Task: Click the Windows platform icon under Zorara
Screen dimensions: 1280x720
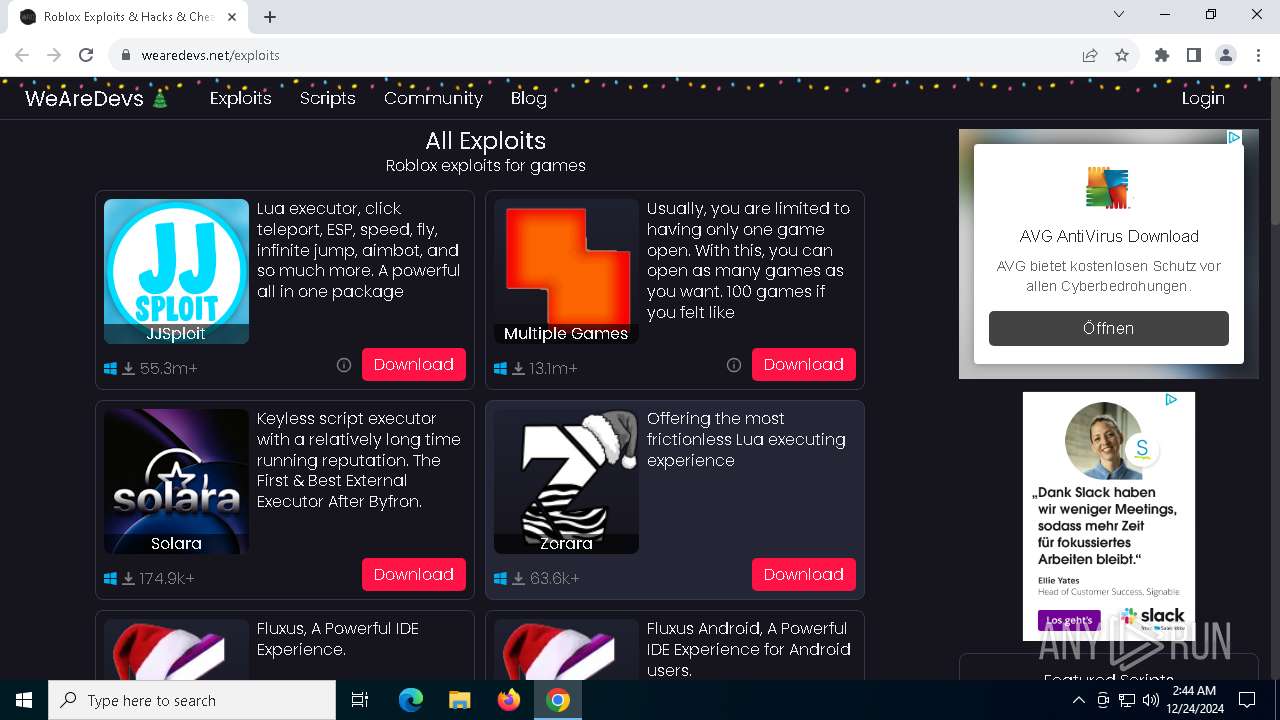Action: [501, 579]
